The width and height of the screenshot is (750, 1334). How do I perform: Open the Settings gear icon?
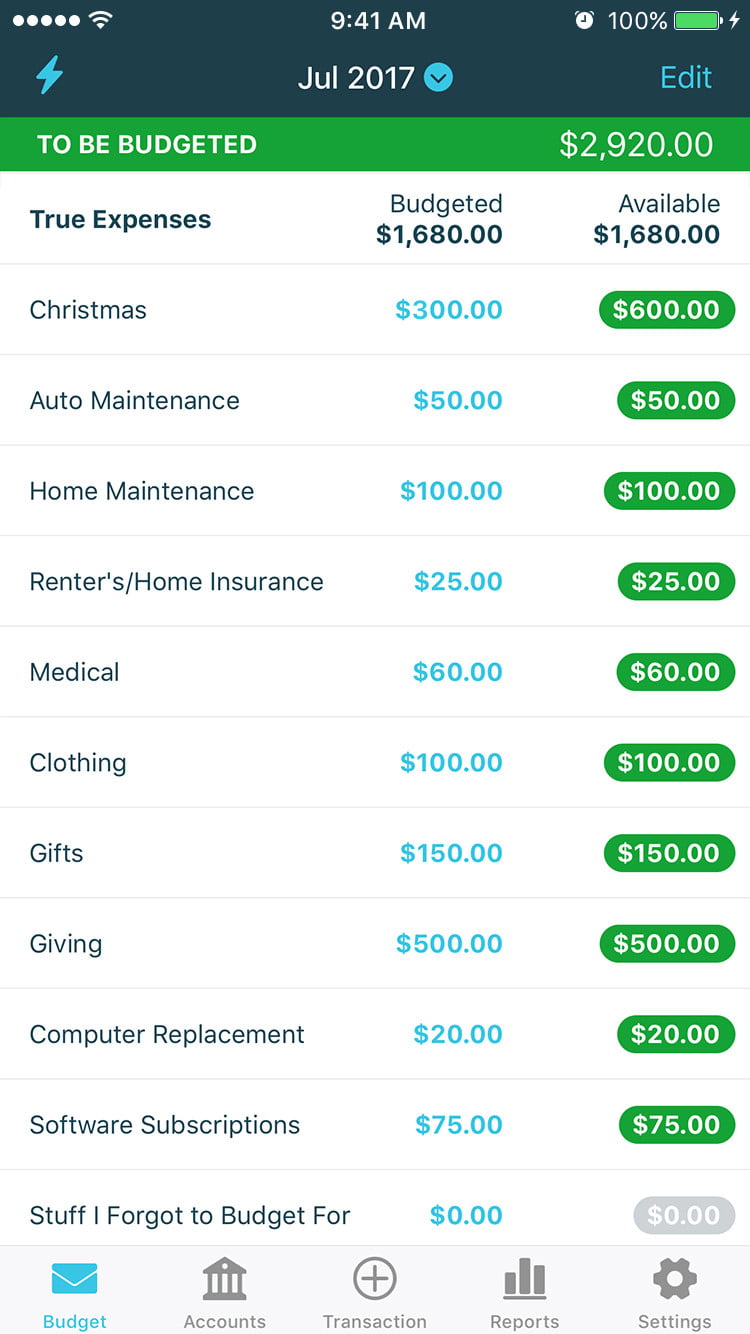(x=674, y=1280)
